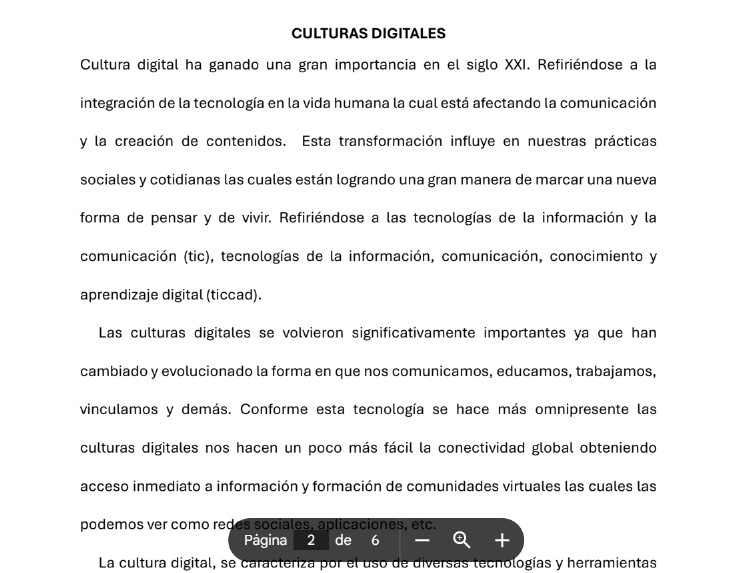This screenshot has height=573, width=743.
Task: Click the word 'podemos' in last paragraph line
Action: (x=111, y=525)
